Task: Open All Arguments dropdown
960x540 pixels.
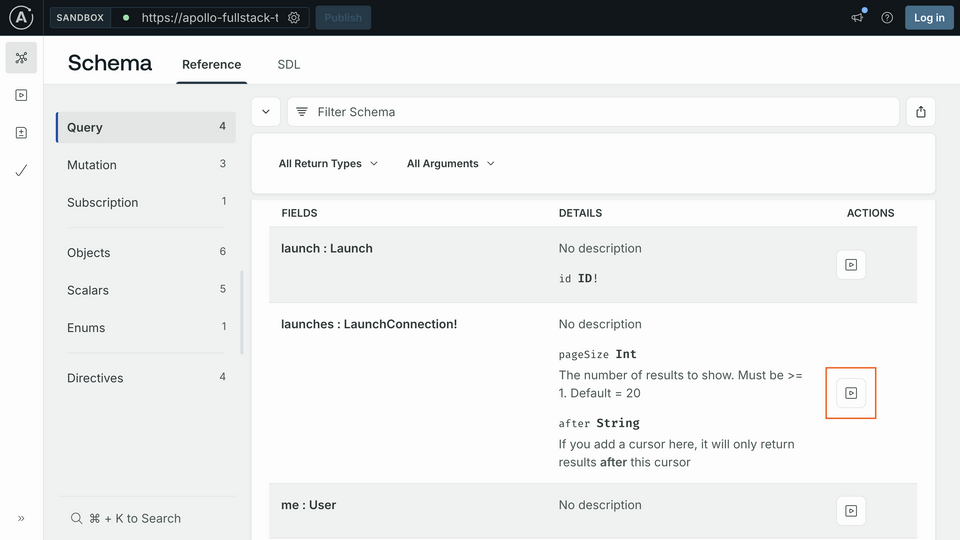Action: (451, 163)
